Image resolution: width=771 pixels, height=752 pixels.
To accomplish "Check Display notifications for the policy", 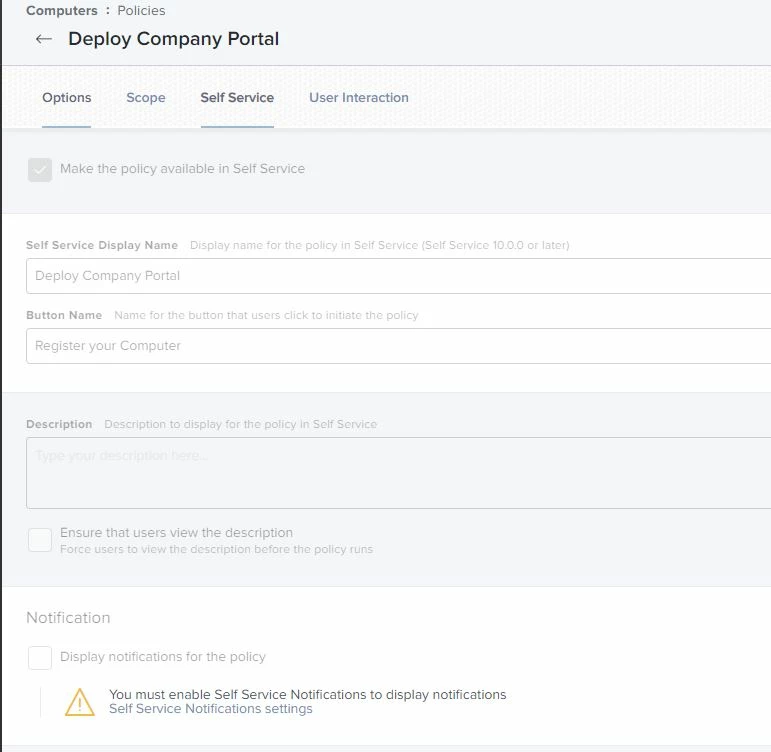I will click(40, 658).
